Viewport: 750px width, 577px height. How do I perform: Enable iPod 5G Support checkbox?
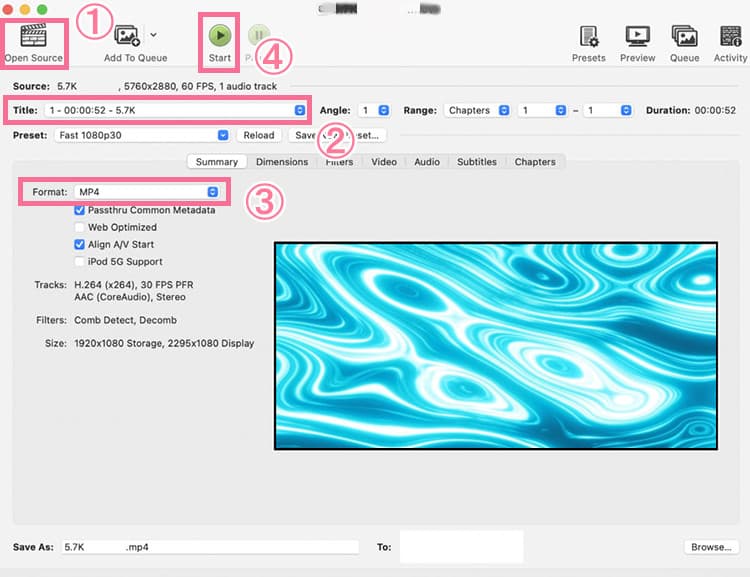click(x=79, y=261)
